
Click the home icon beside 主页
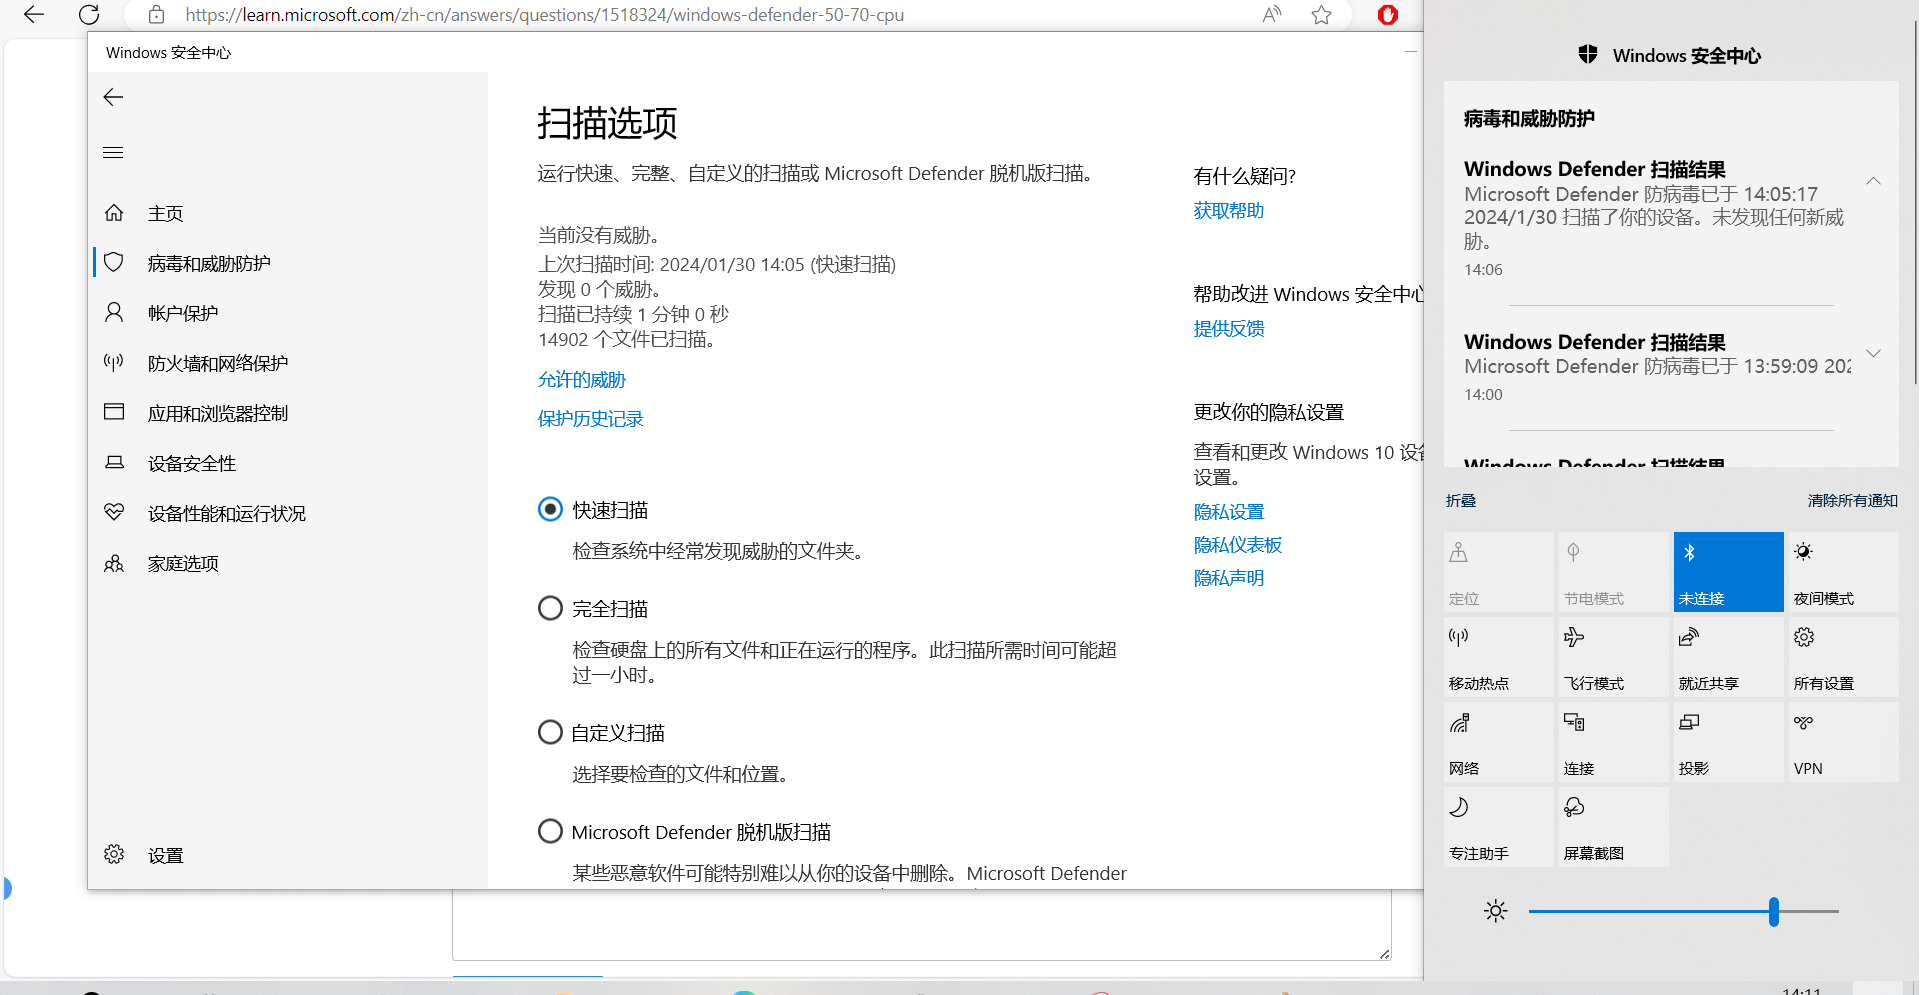(x=114, y=213)
